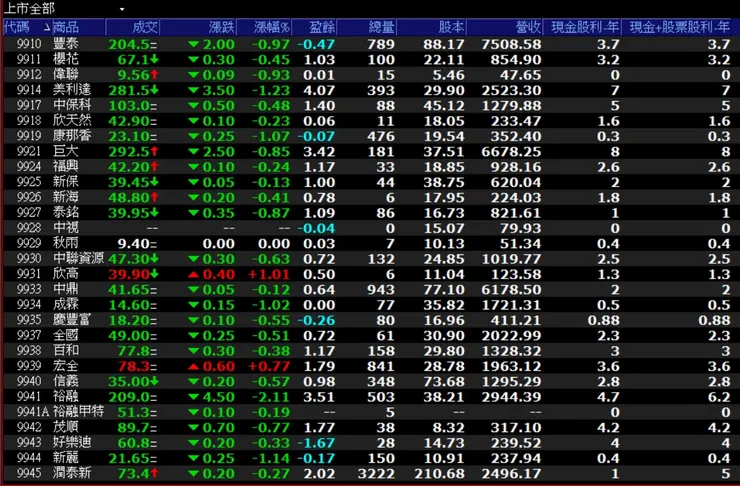Click the 204.5 price for 豐泰
The image size is (740, 486).
tap(129, 44)
